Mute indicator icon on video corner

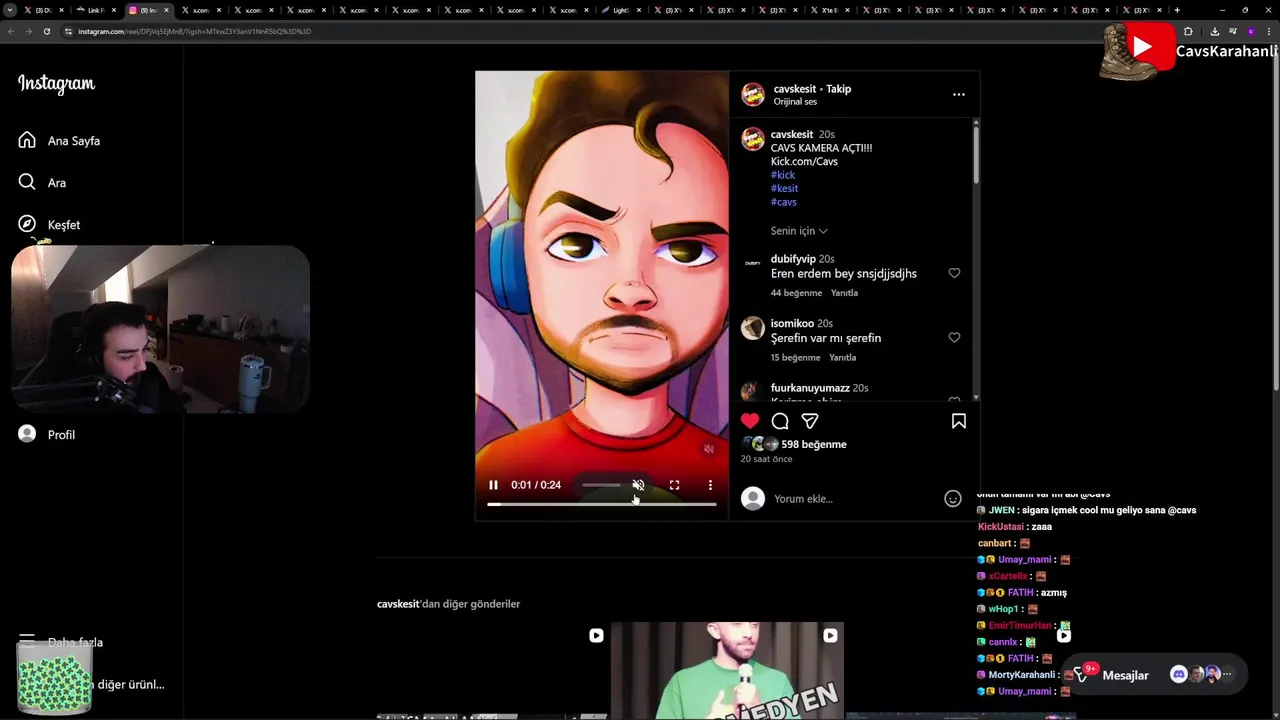point(708,450)
